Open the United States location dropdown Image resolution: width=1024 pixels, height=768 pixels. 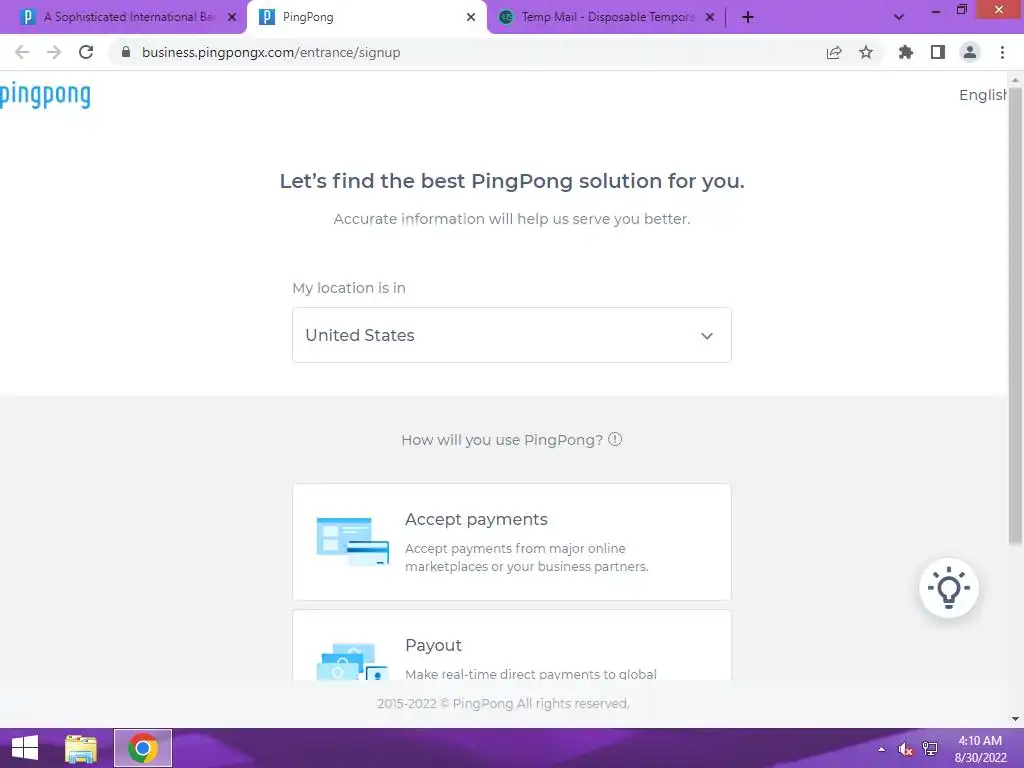[x=511, y=335]
